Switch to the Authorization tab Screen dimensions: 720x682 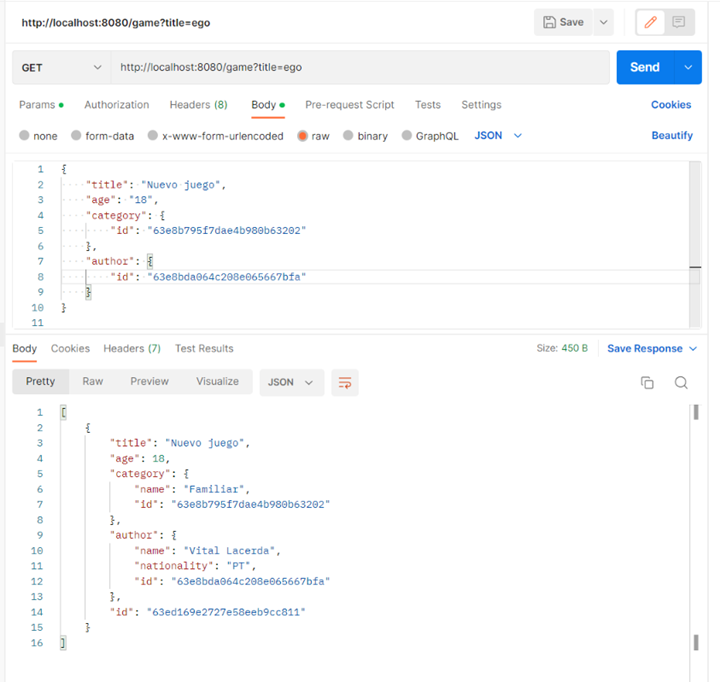coord(116,105)
